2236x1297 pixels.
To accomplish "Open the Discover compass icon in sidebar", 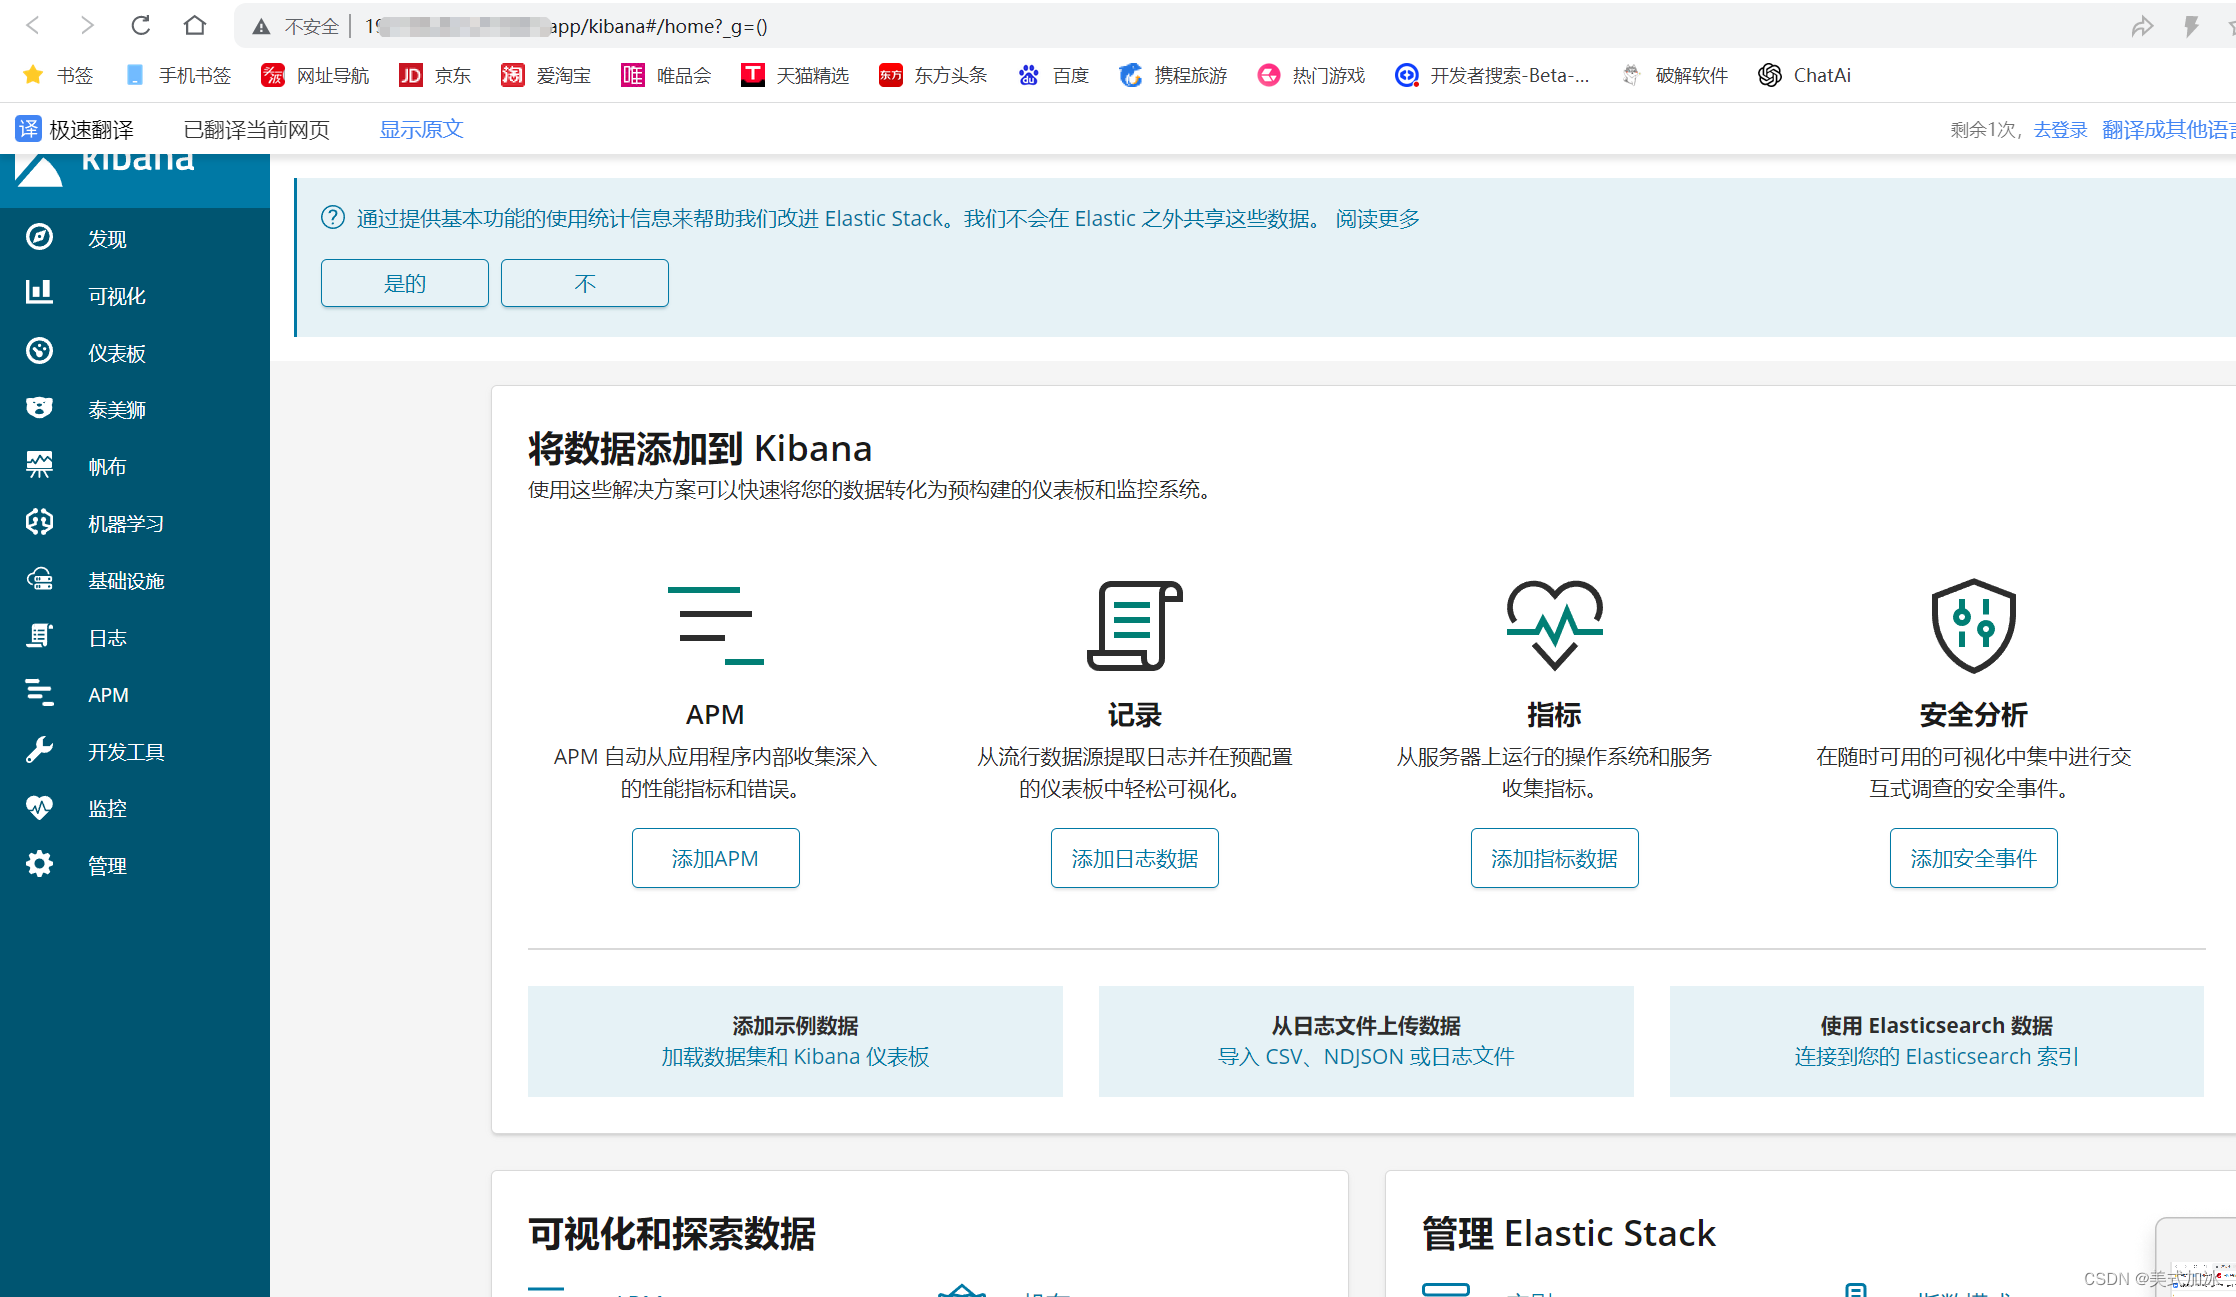I will (39, 237).
